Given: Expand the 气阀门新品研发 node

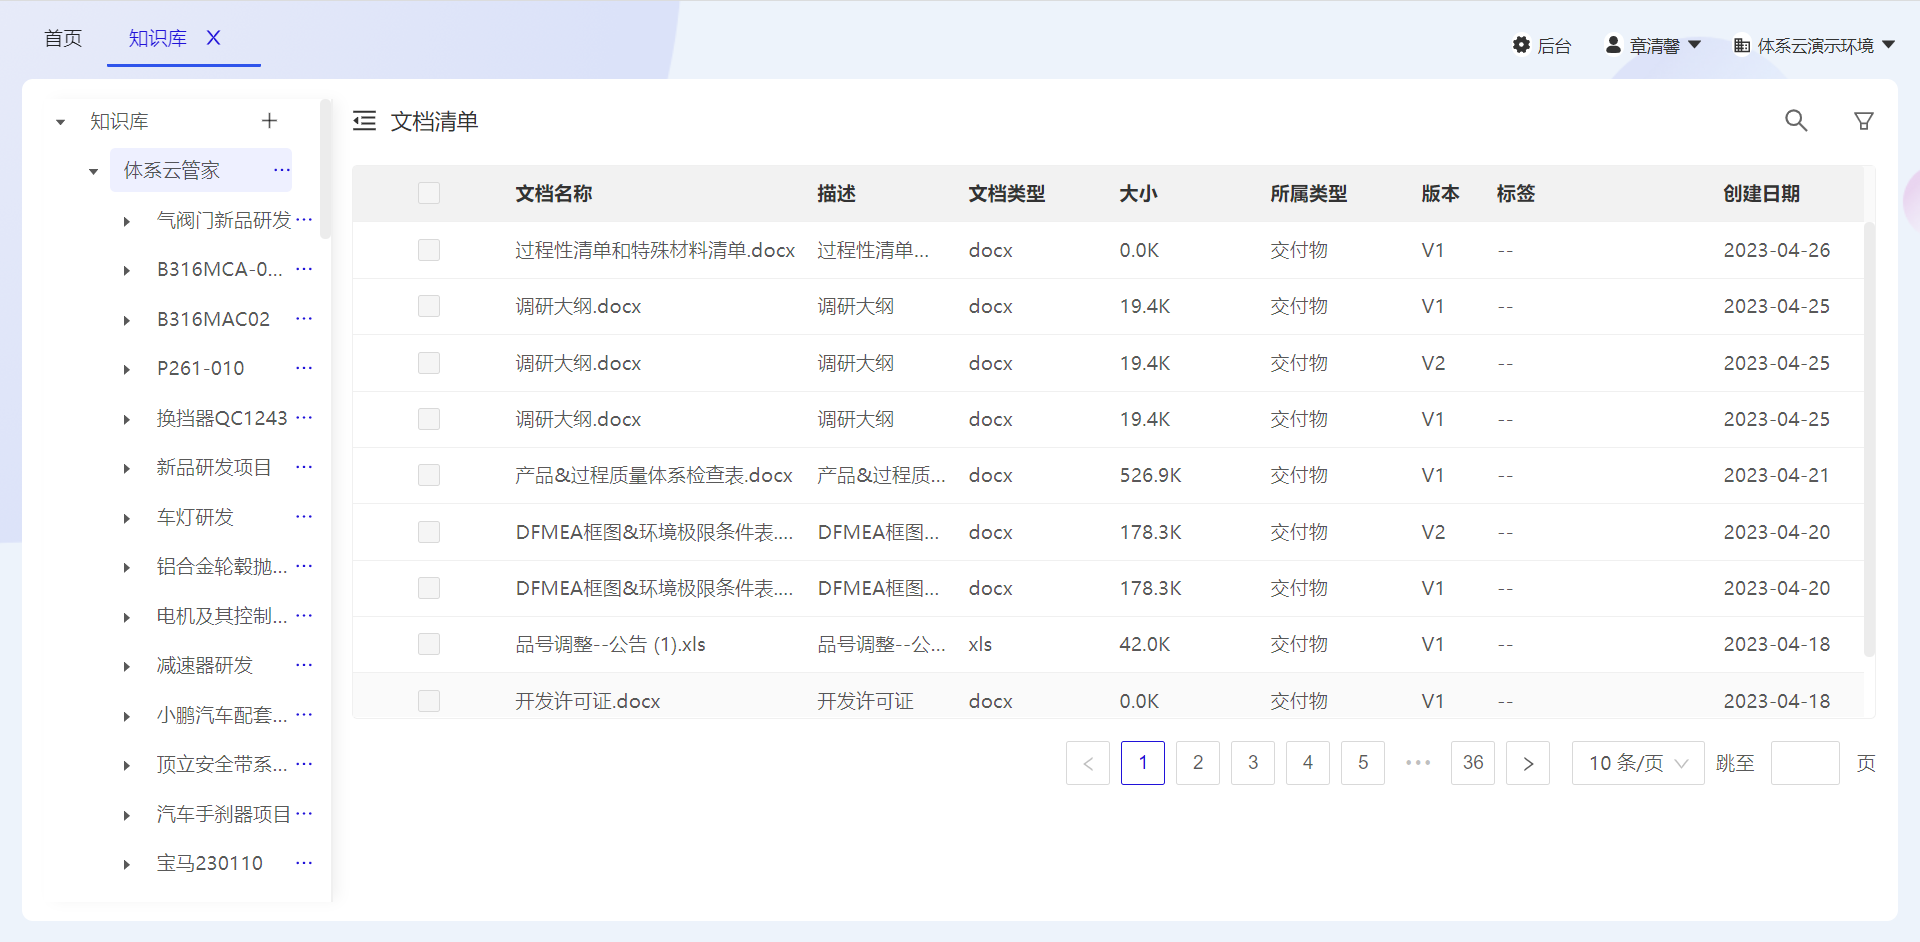Looking at the screenshot, I should (x=126, y=221).
